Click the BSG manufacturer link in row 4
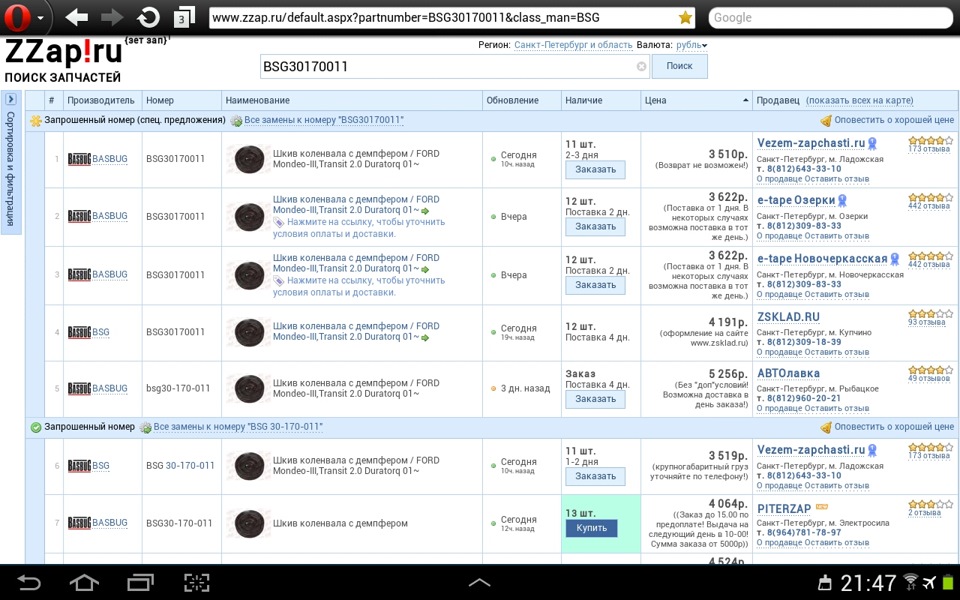960x600 pixels. [x=100, y=332]
